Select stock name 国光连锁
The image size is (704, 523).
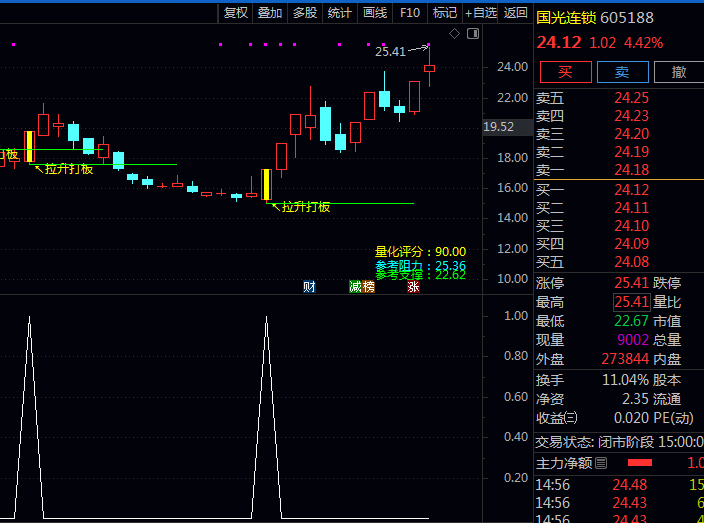[x=566, y=18]
